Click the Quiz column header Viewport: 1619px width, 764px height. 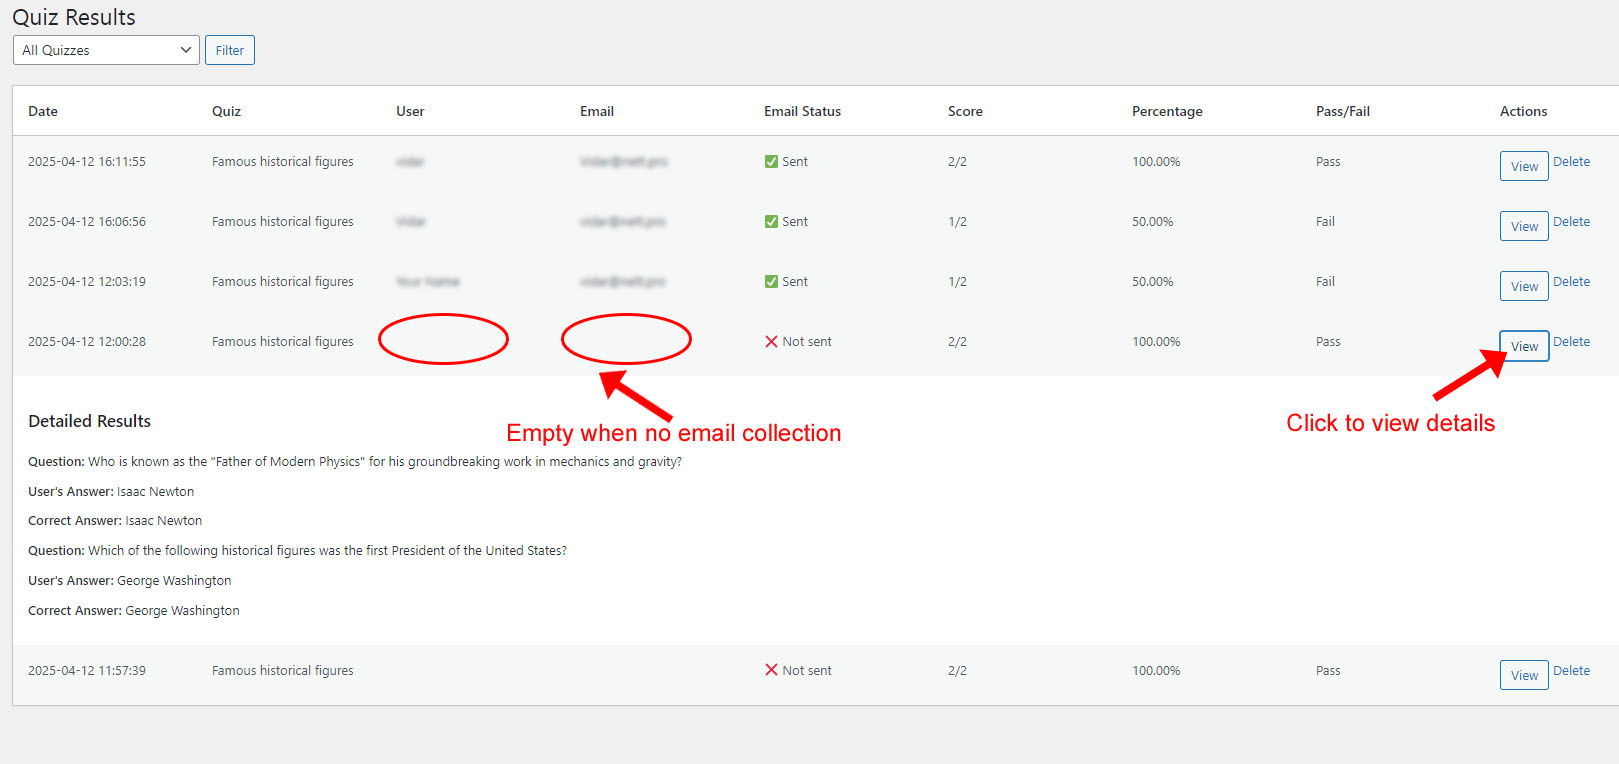click(x=226, y=111)
